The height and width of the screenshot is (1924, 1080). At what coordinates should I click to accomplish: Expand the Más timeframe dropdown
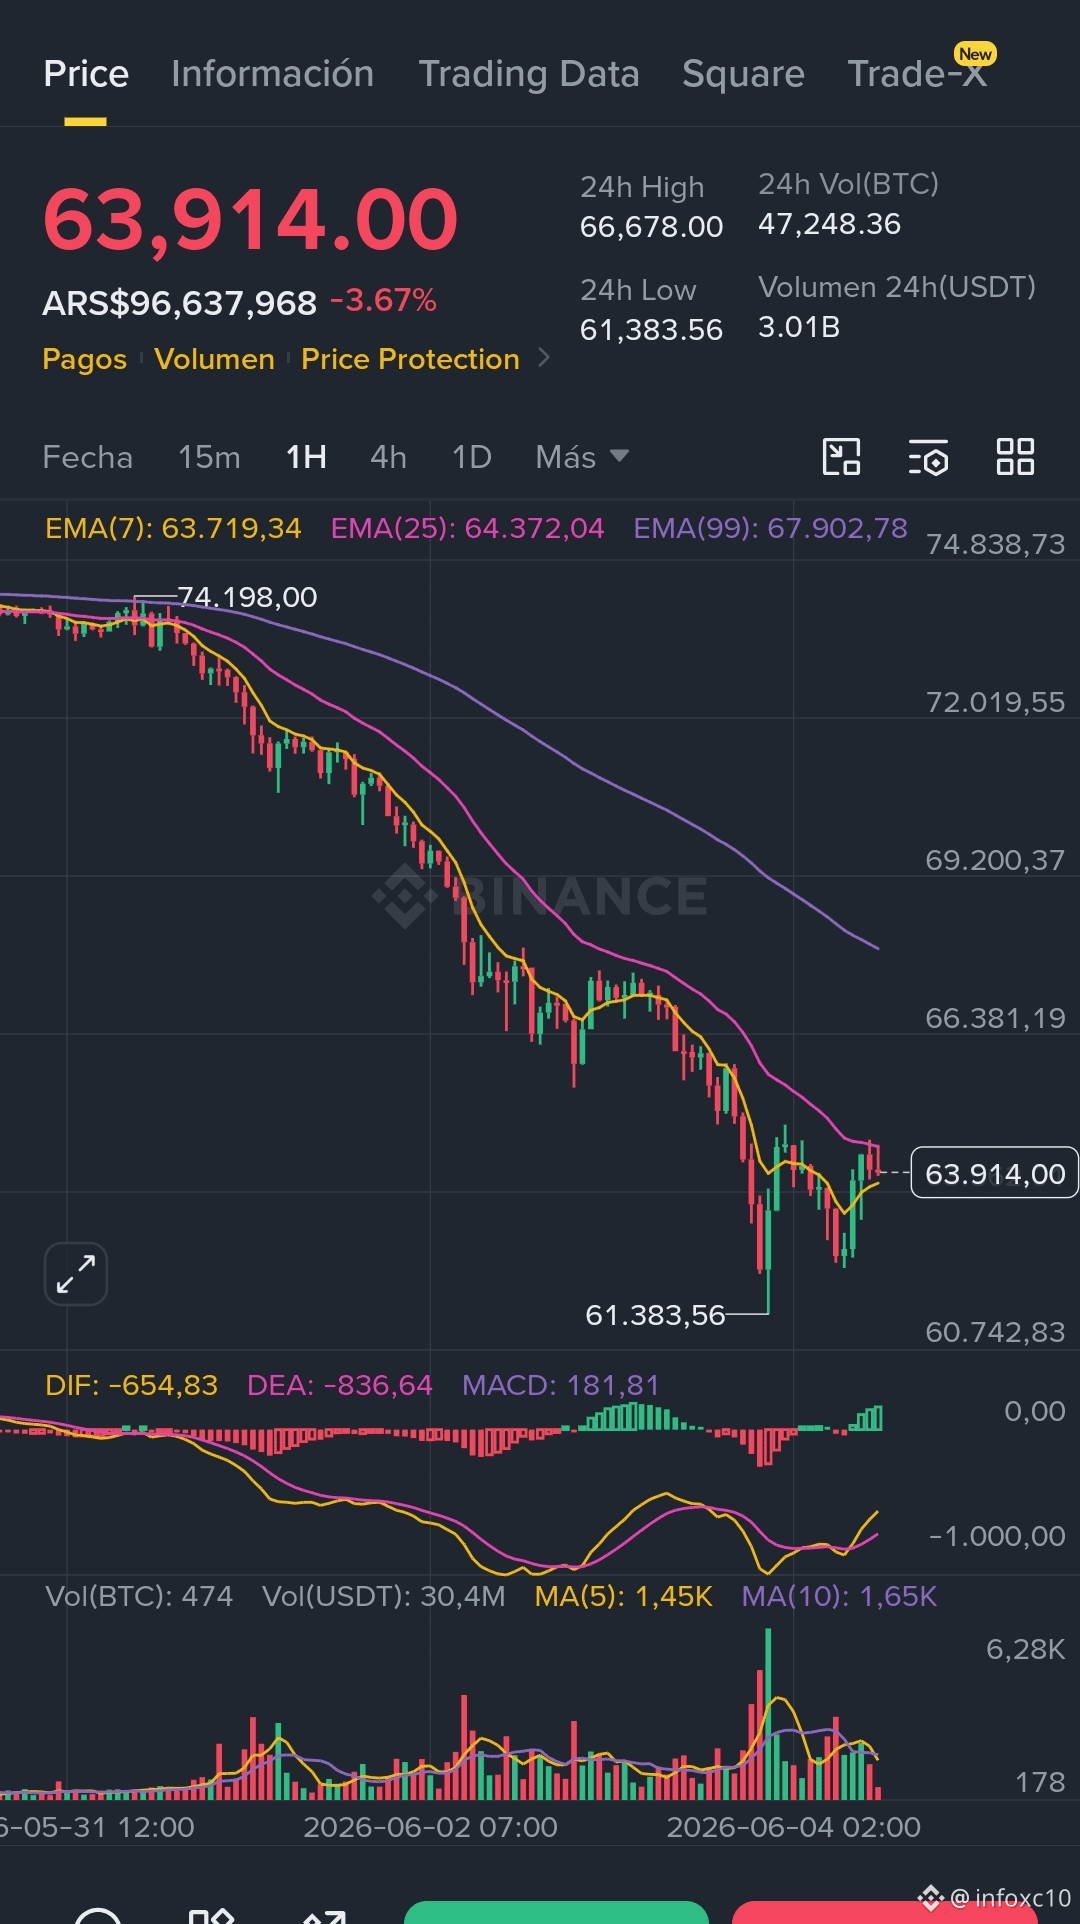click(x=582, y=457)
